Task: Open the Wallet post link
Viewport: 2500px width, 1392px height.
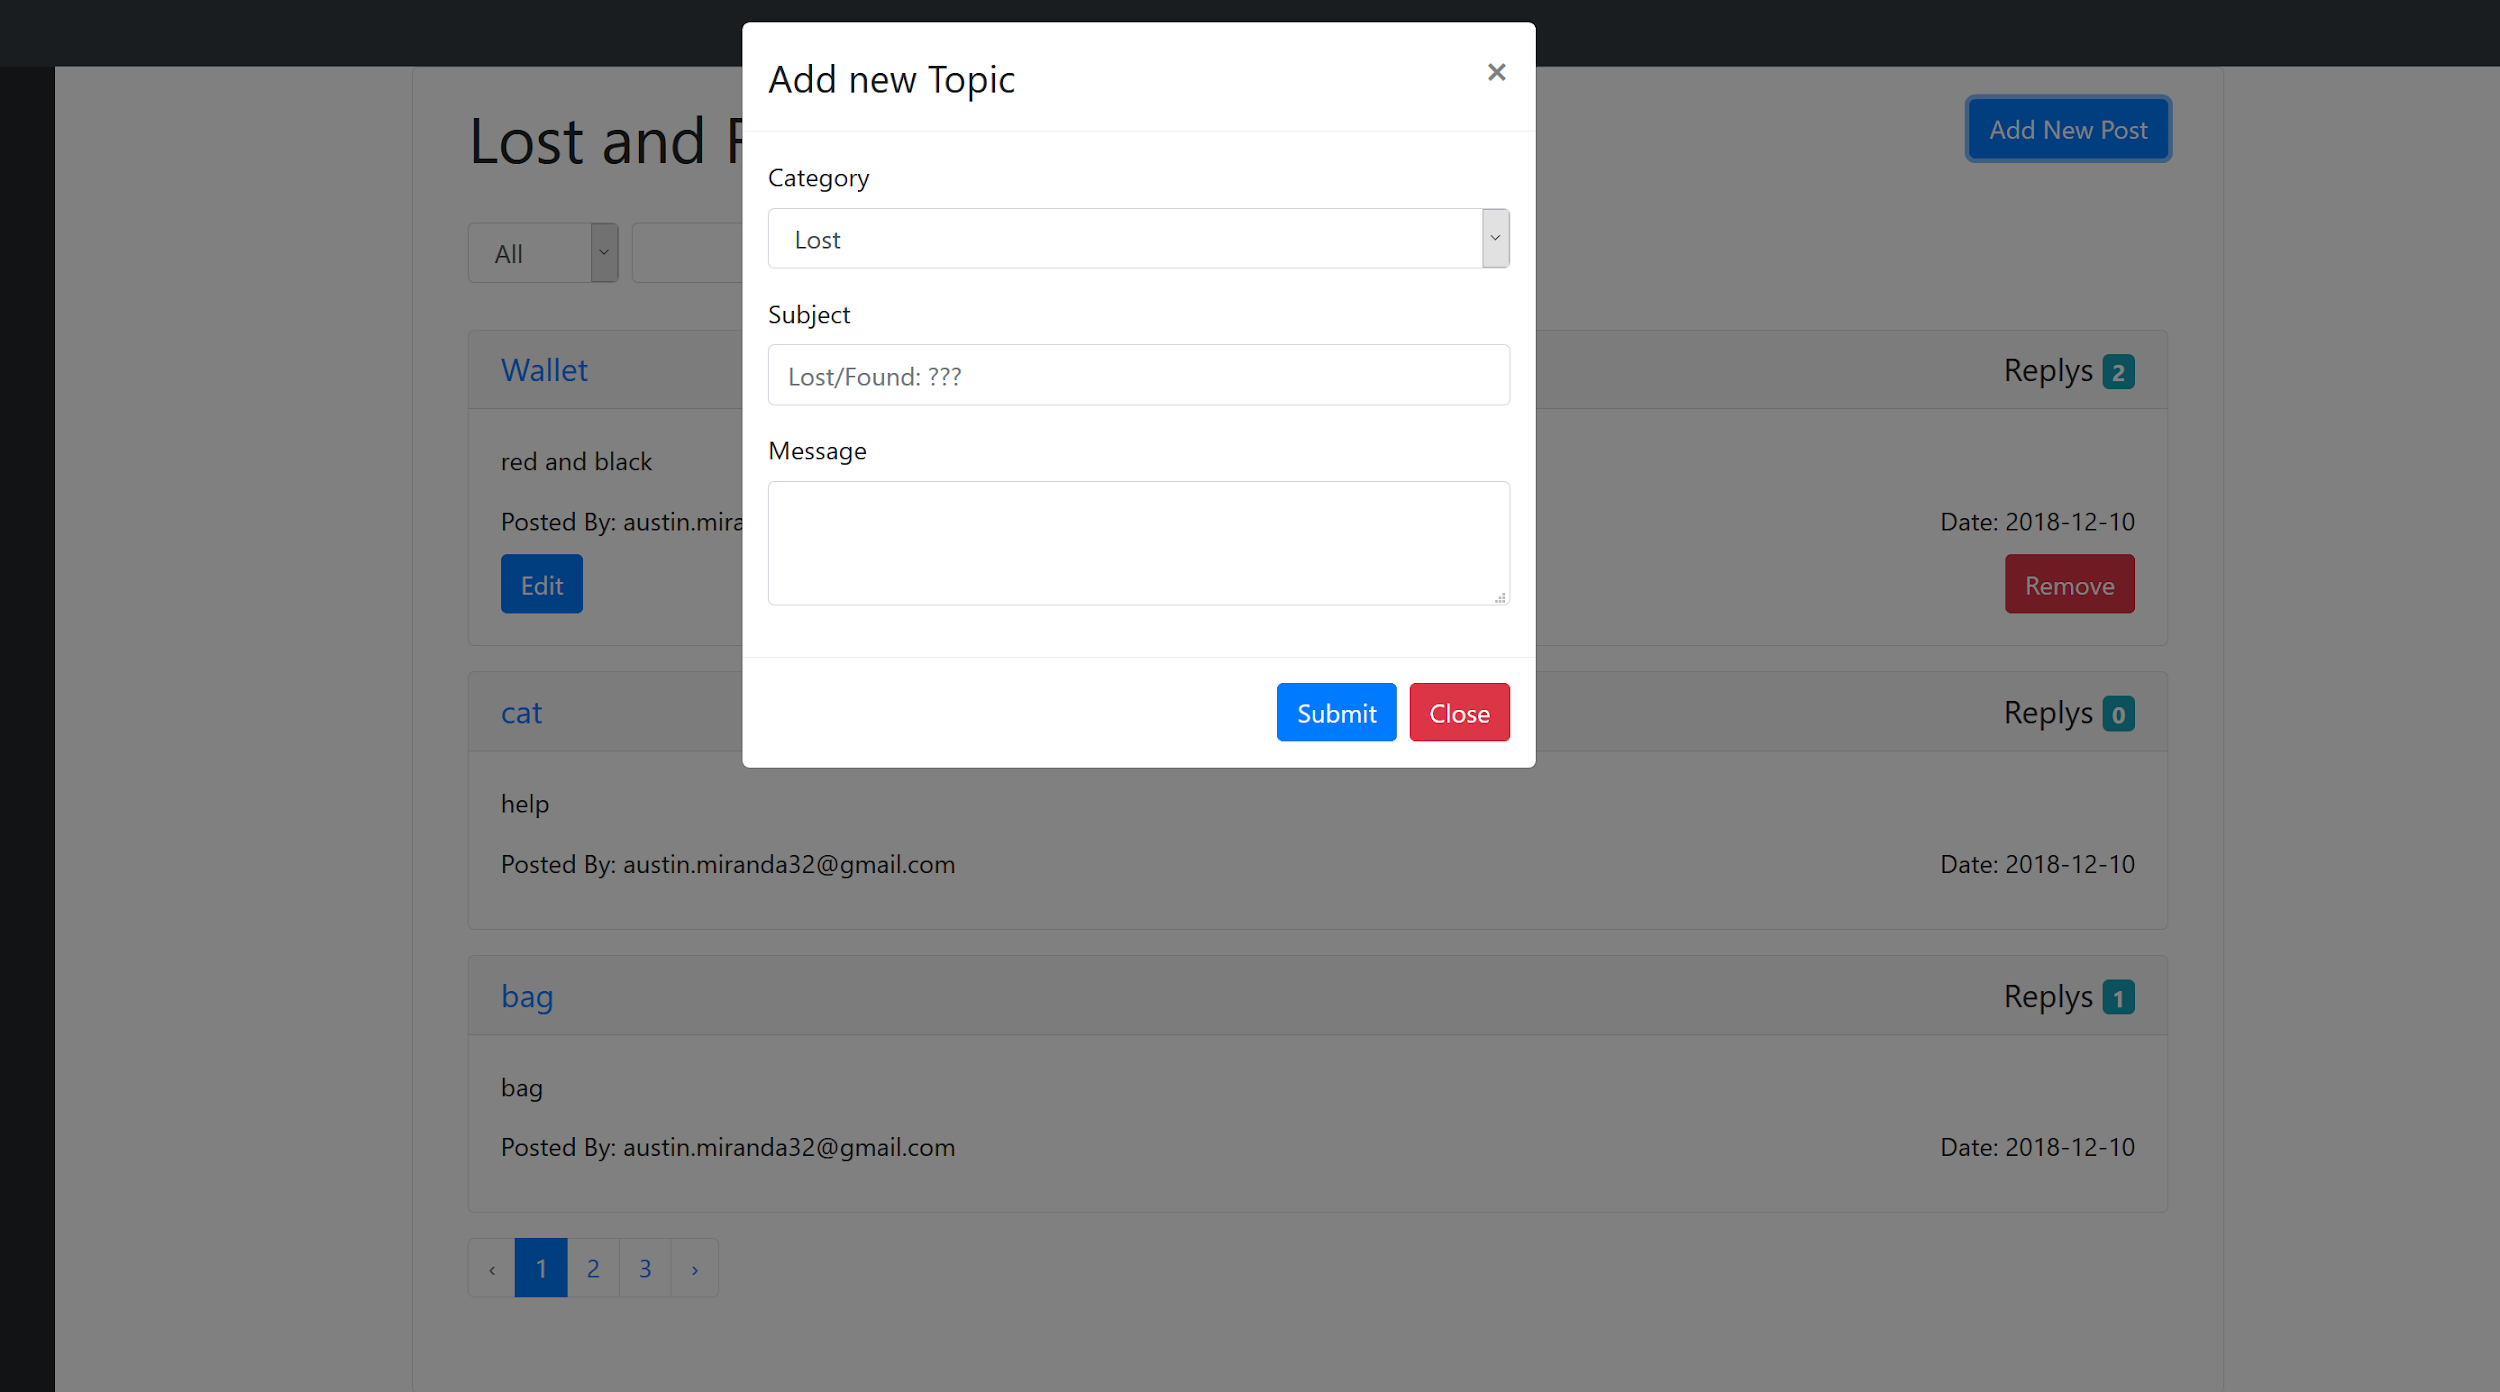Action: tap(544, 371)
